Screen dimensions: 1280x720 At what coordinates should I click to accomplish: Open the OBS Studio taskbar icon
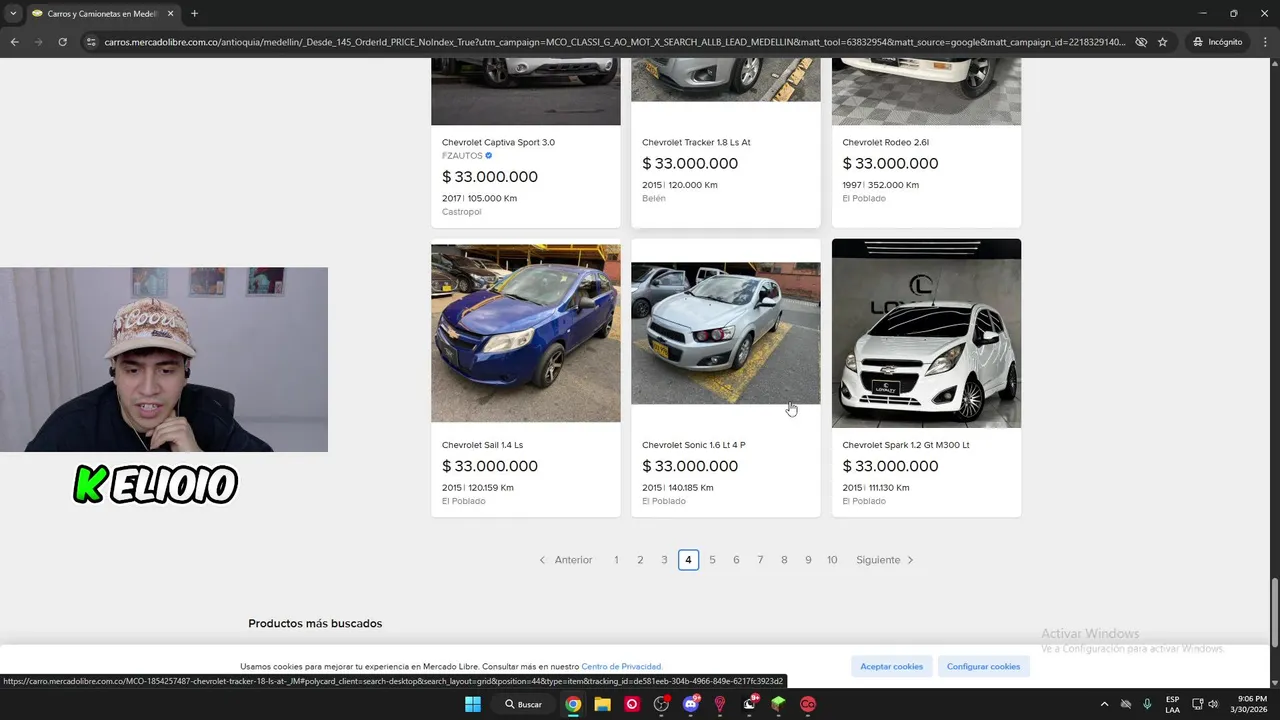661,704
